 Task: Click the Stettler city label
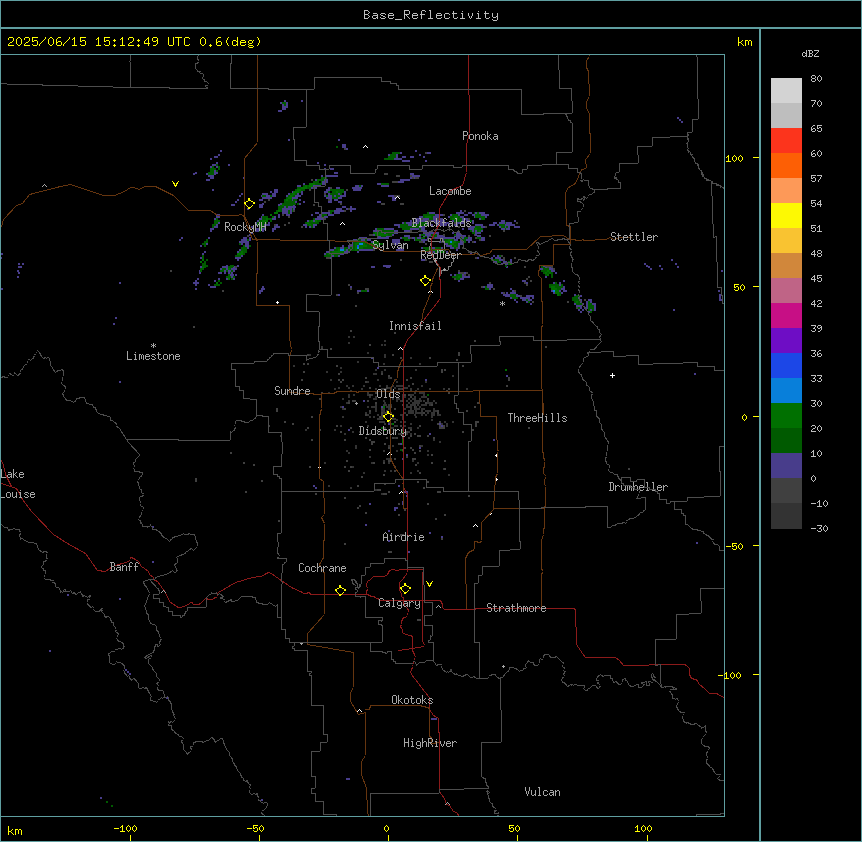pyautogui.click(x=634, y=237)
